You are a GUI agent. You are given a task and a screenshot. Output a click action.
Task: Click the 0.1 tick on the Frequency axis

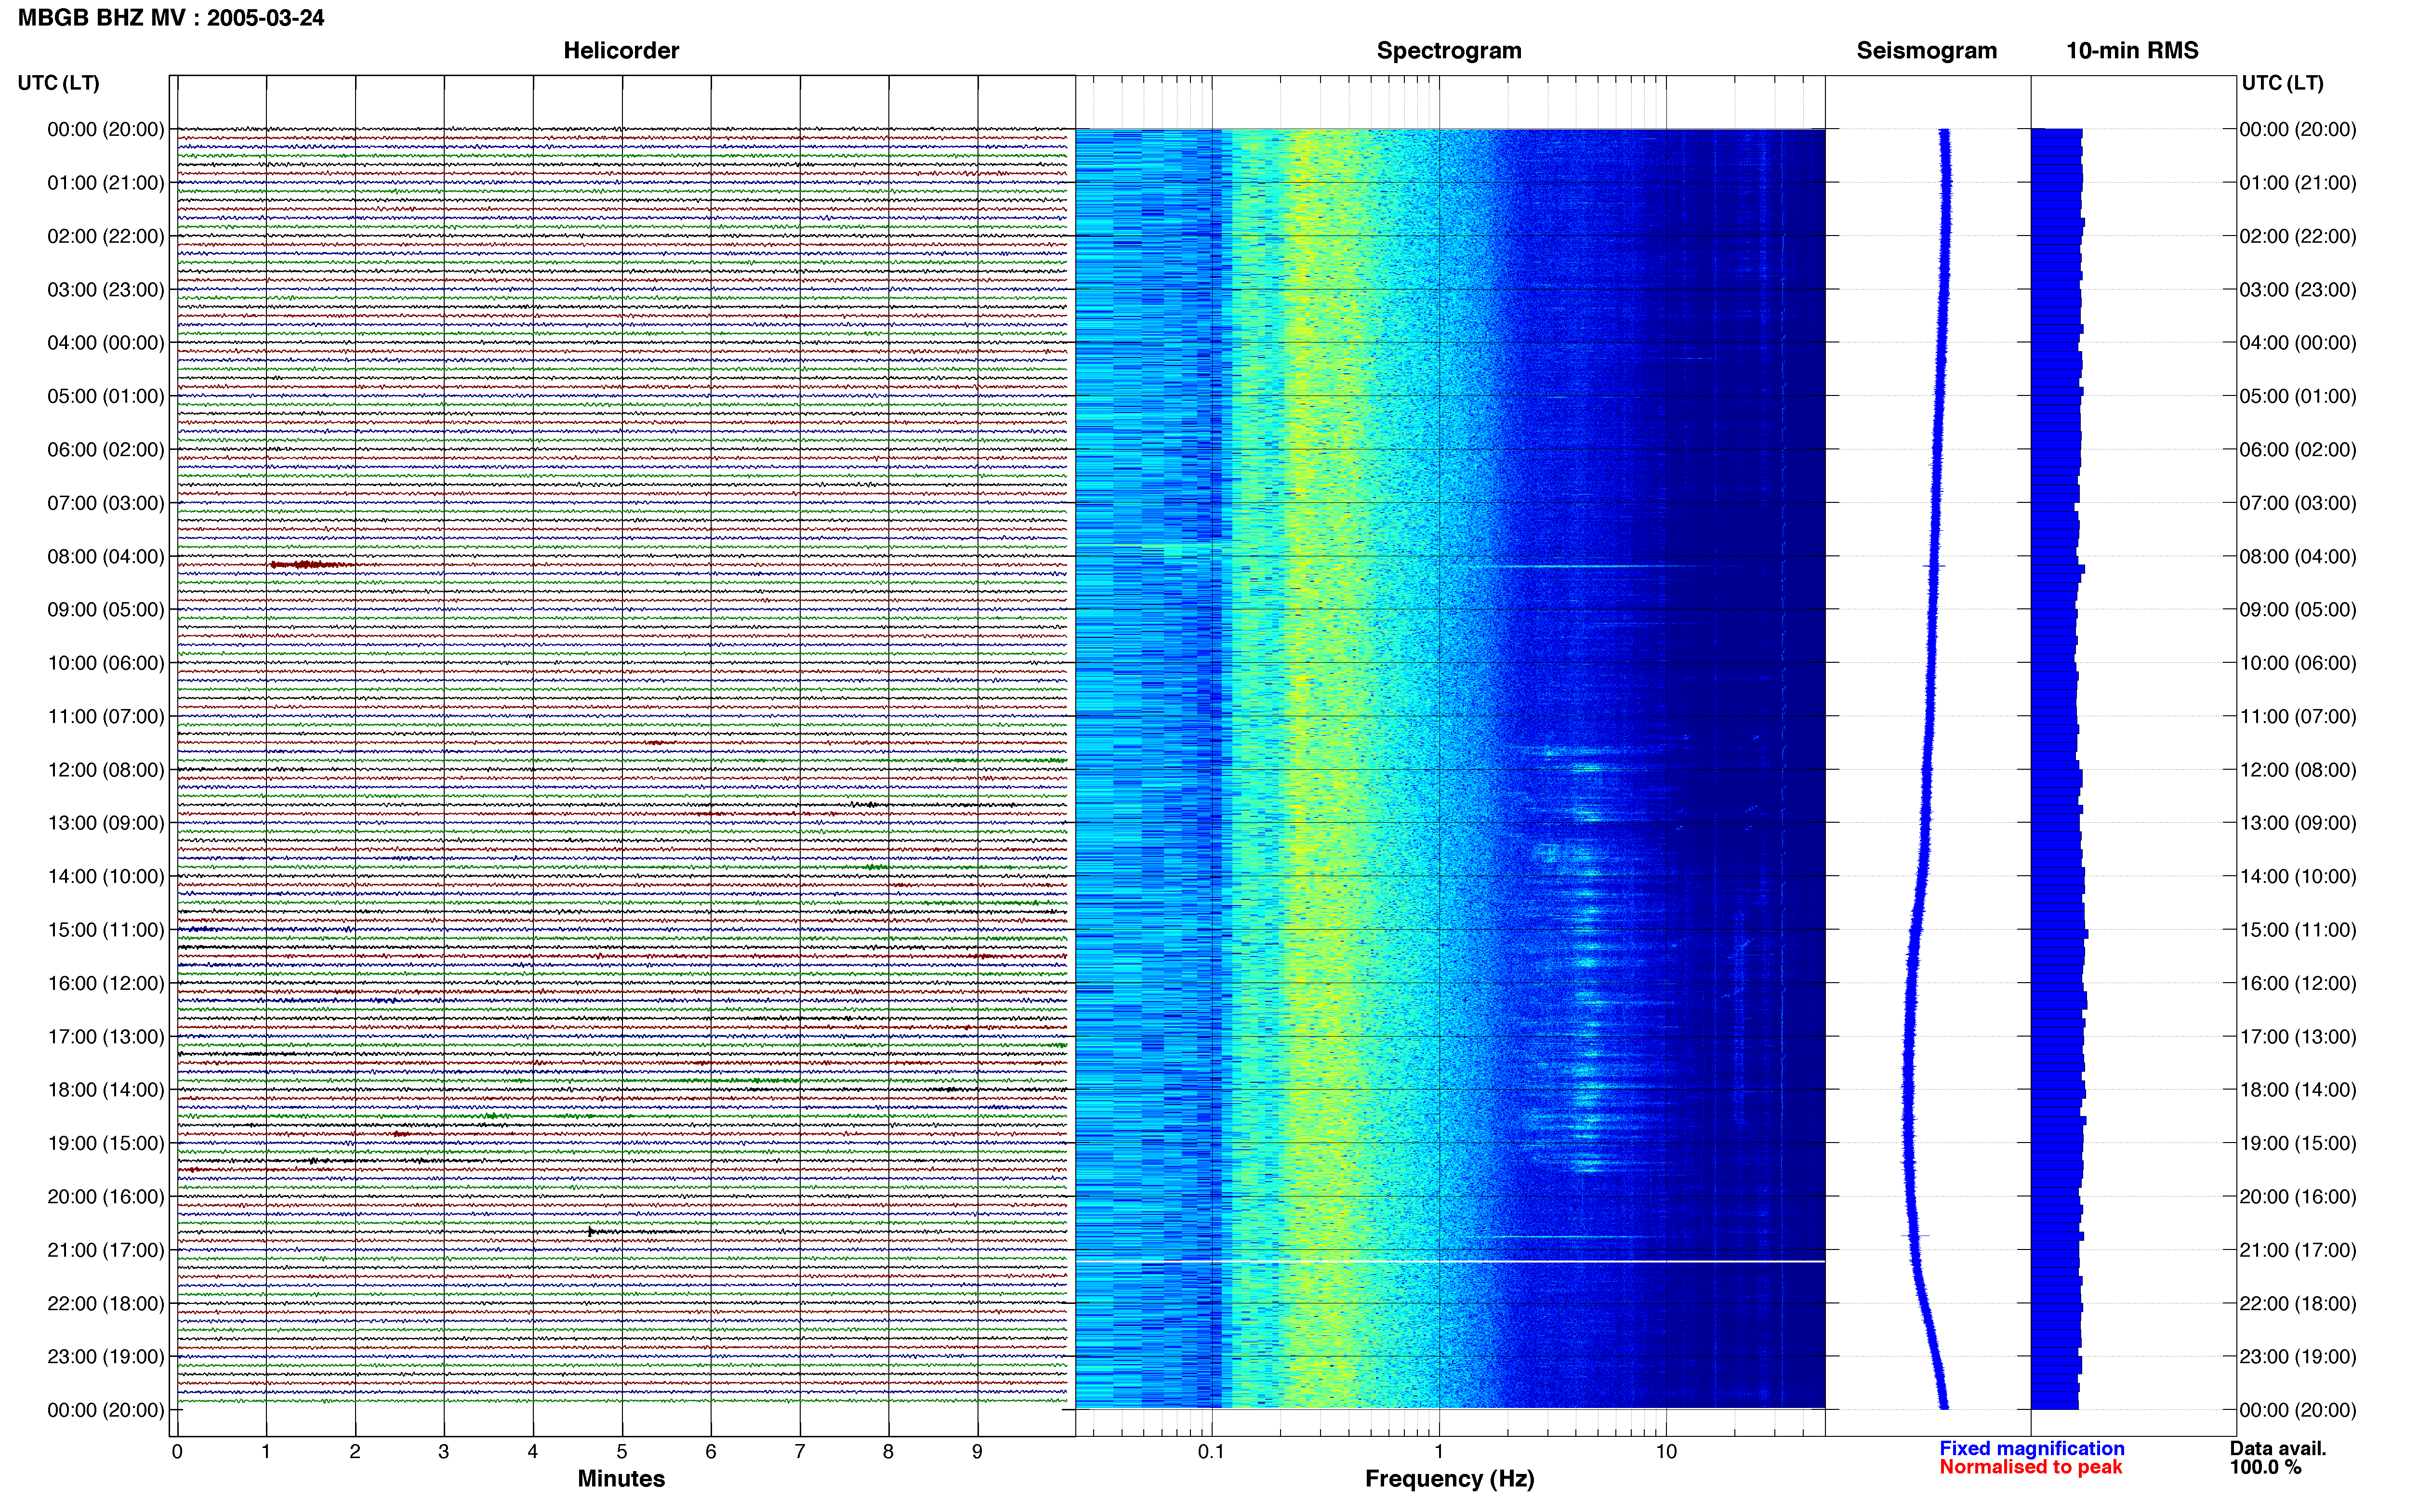click(1211, 1452)
